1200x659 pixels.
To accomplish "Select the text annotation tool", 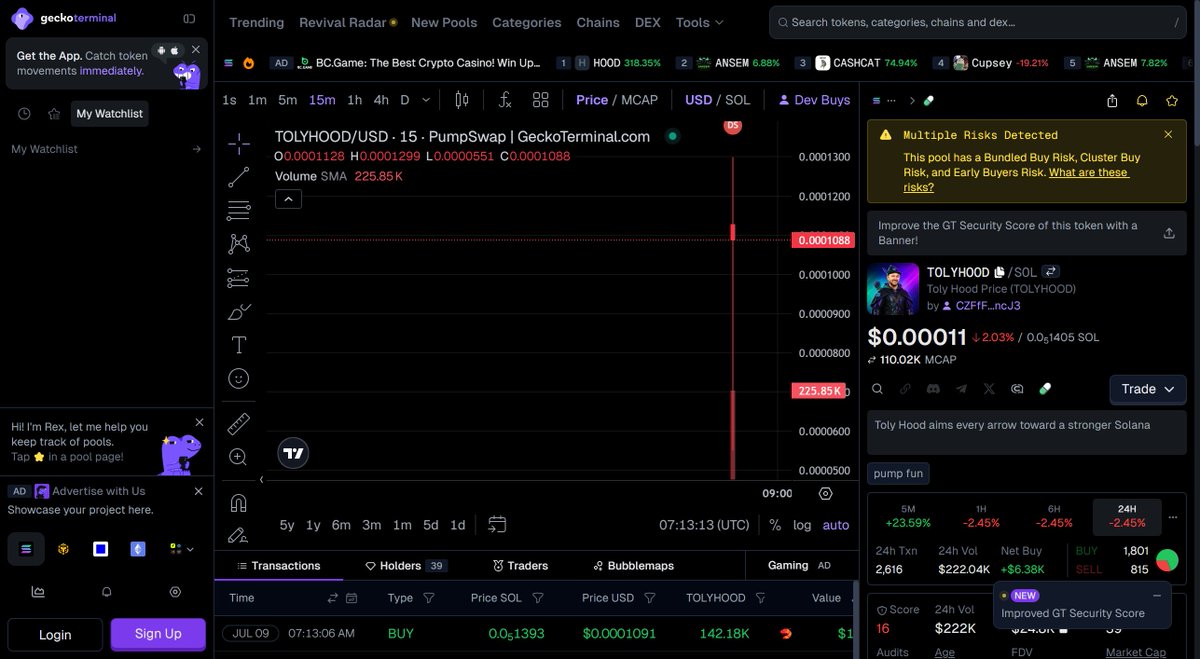I will (238, 345).
